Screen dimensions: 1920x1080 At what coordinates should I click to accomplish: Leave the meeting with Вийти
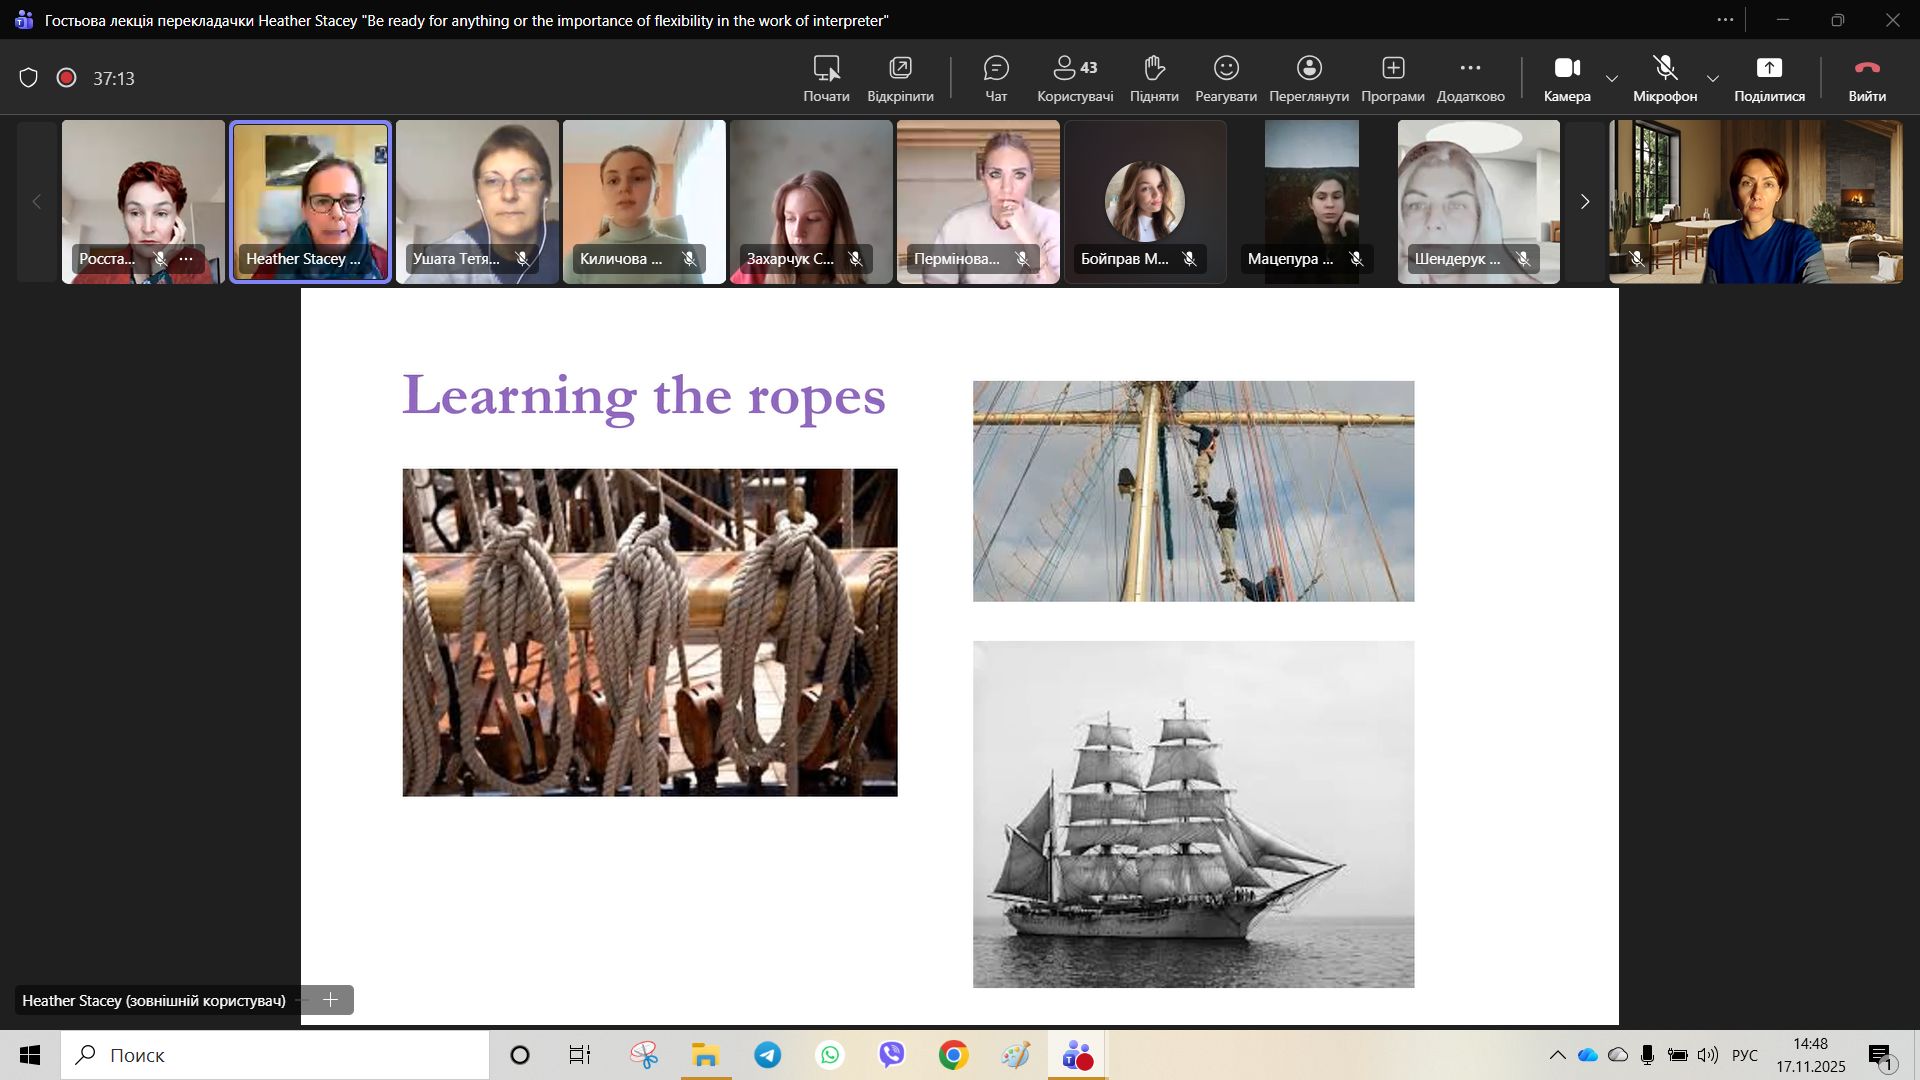pos(1867,78)
